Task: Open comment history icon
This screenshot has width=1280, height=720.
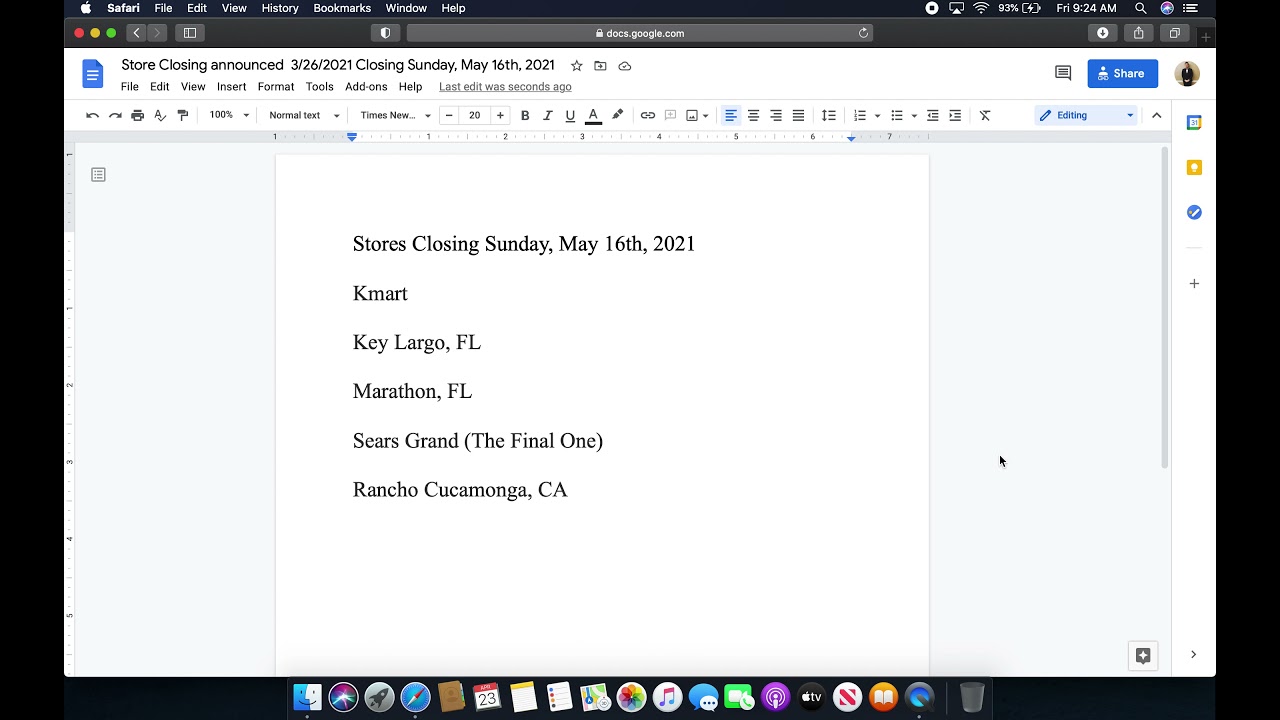Action: tap(1063, 73)
